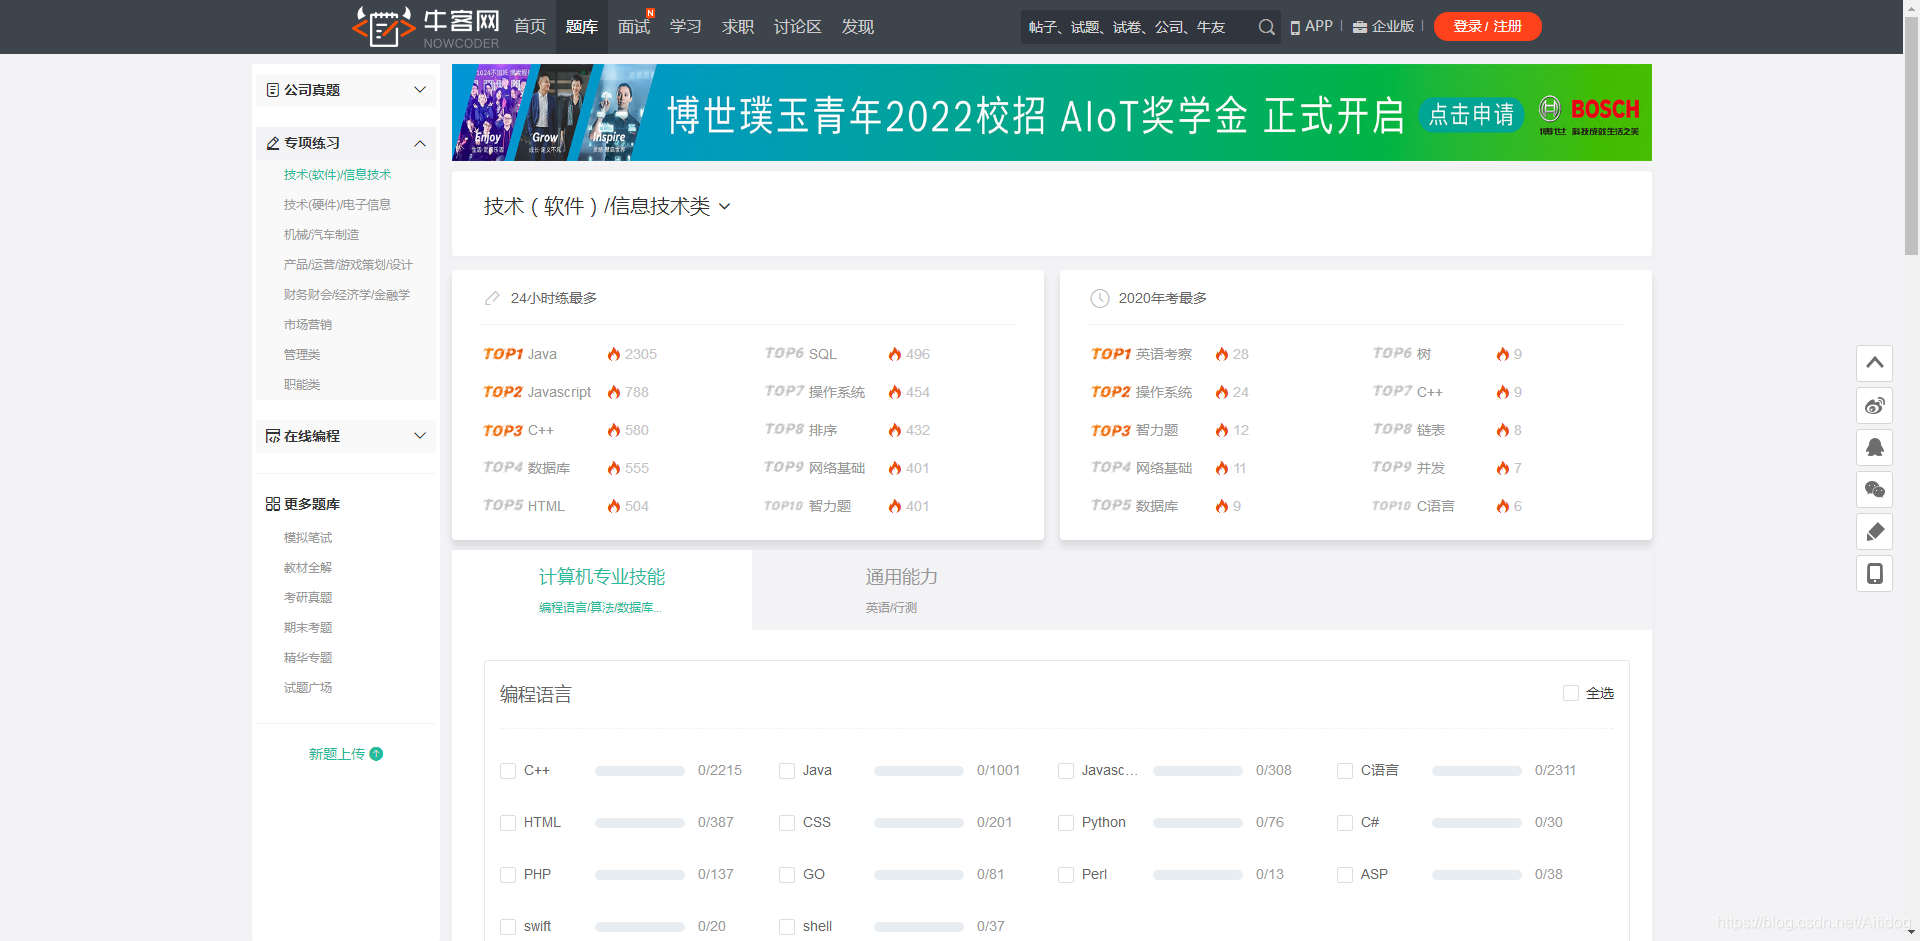Viewport: 1920px width, 941px height.
Task: Open 首页 in the top navigation
Action: pyautogui.click(x=530, y=27)
